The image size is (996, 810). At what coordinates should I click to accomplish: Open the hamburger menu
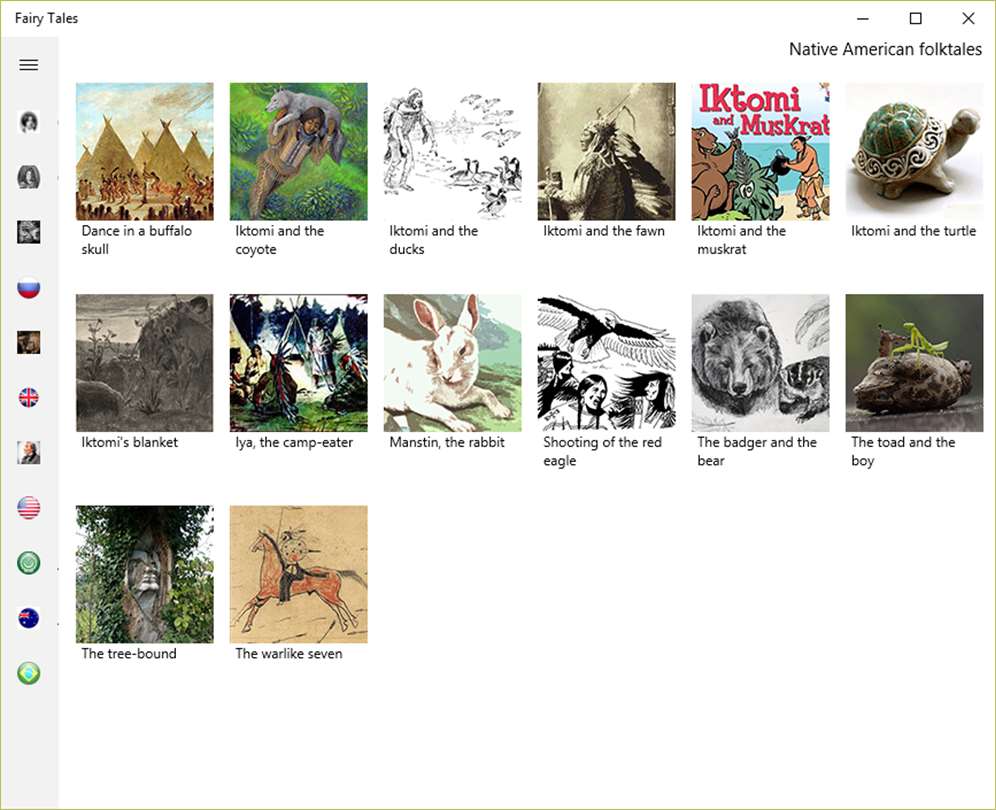click(29, 65)
